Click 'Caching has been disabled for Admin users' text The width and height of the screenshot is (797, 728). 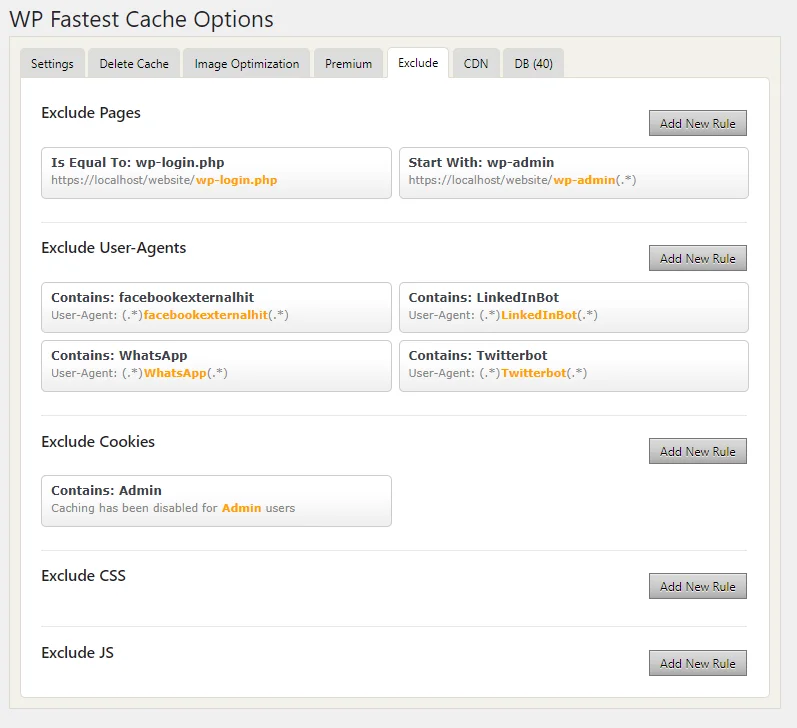pos(173,508)
